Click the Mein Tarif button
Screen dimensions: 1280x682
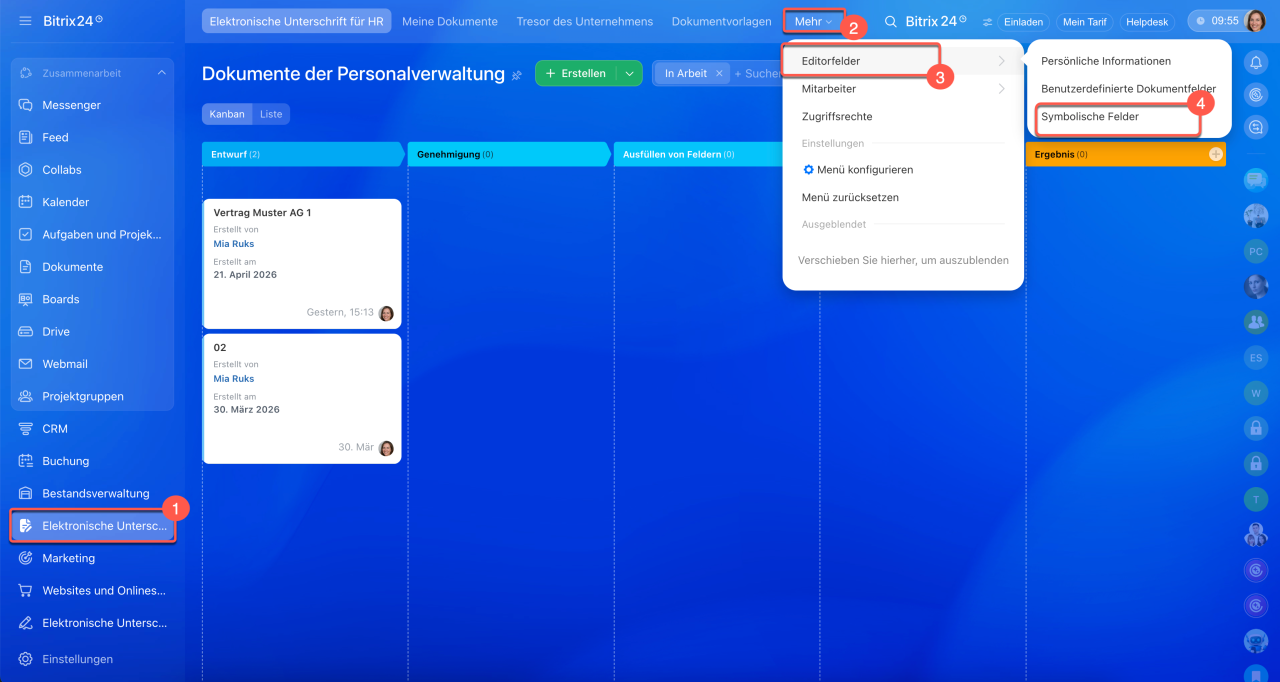[x=1085, y=22]
